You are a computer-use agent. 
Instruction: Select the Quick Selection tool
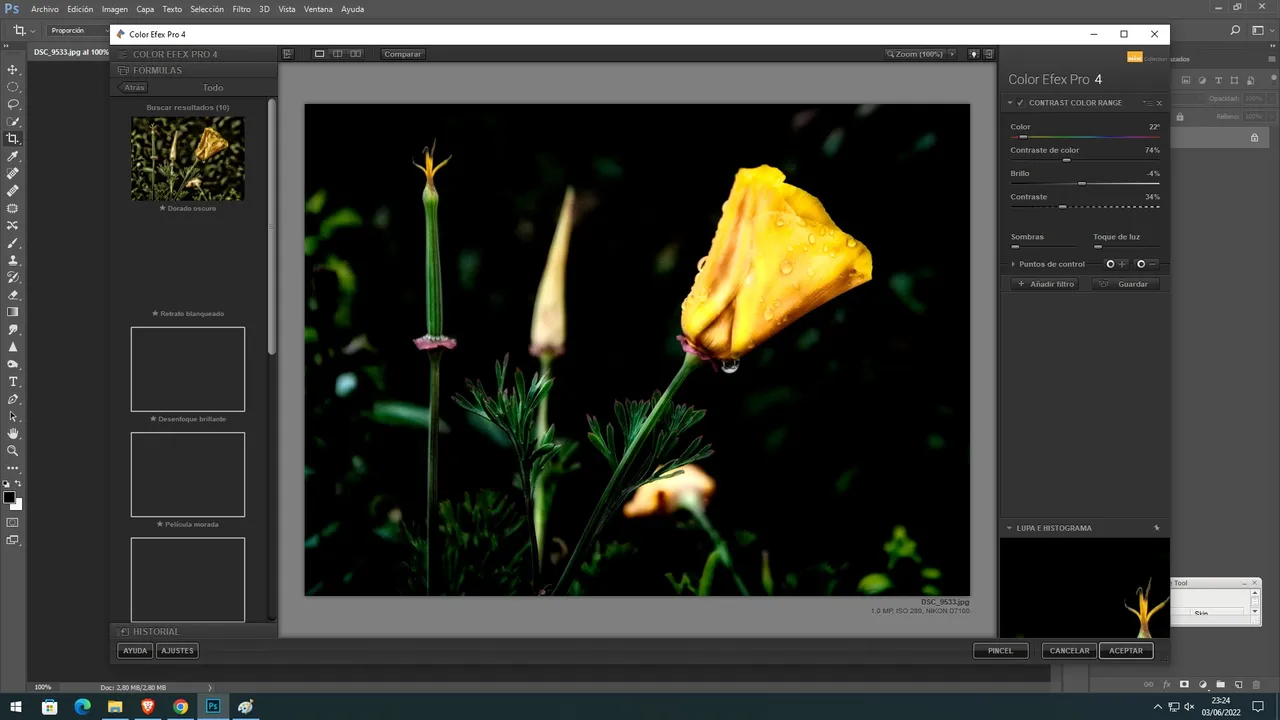[x=13, y=122]
